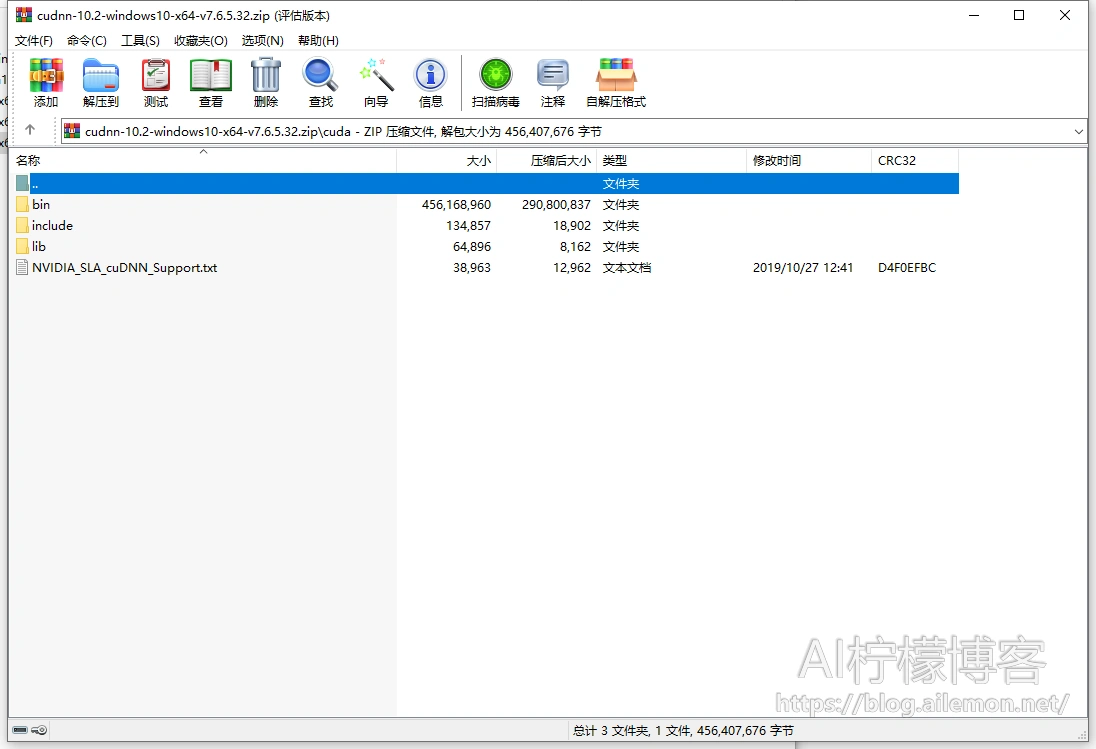Image resolution: width=1096 pixels, height=749 pixels.
Task: Click 自解压格式 SFX icon
Action: (x=616, y=75)
